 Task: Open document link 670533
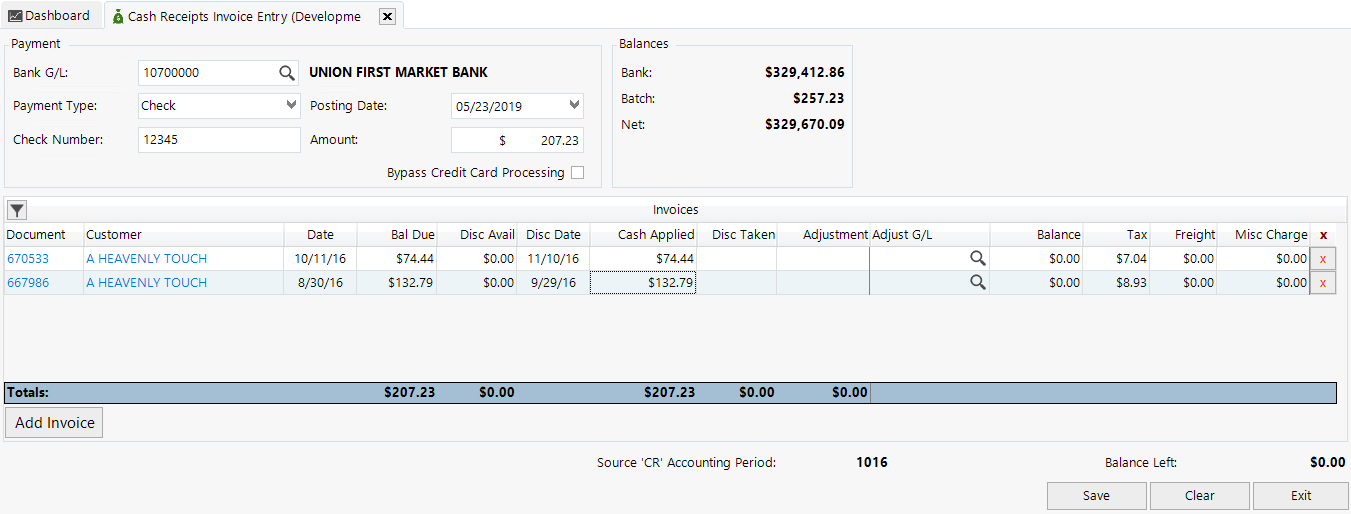tap(28, 259)
